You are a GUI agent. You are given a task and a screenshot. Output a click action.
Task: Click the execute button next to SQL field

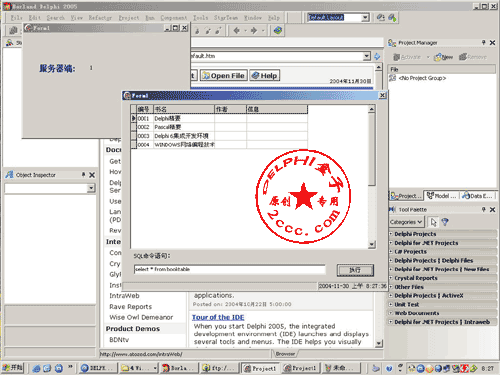pos(355,270)
